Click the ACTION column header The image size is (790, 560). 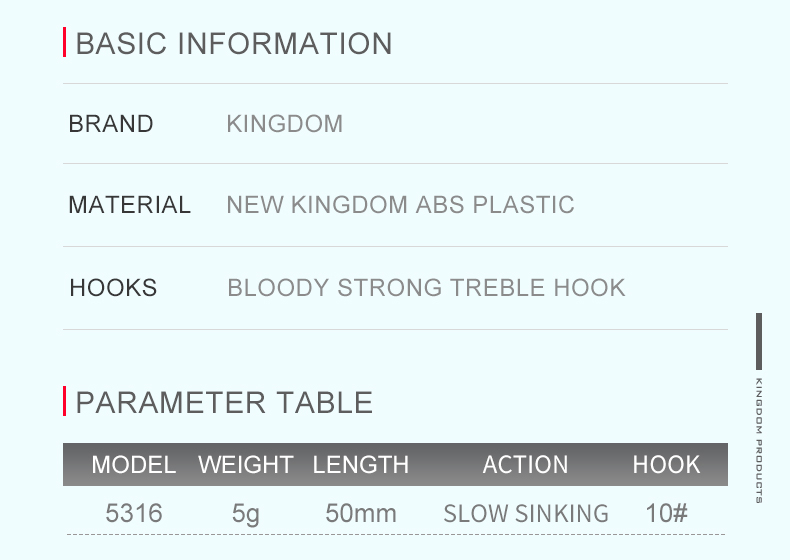point(525,464)
